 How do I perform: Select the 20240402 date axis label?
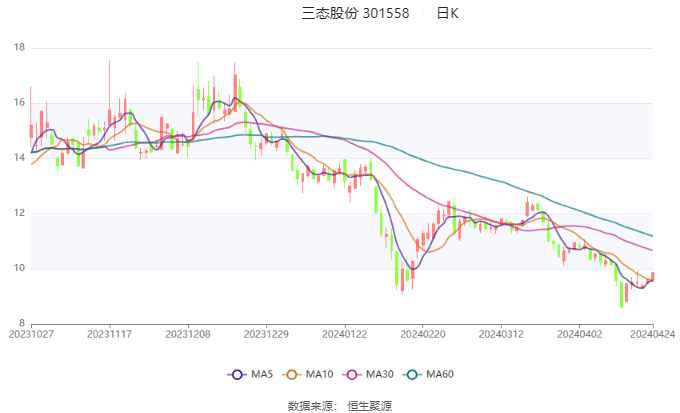pos(579,334)
